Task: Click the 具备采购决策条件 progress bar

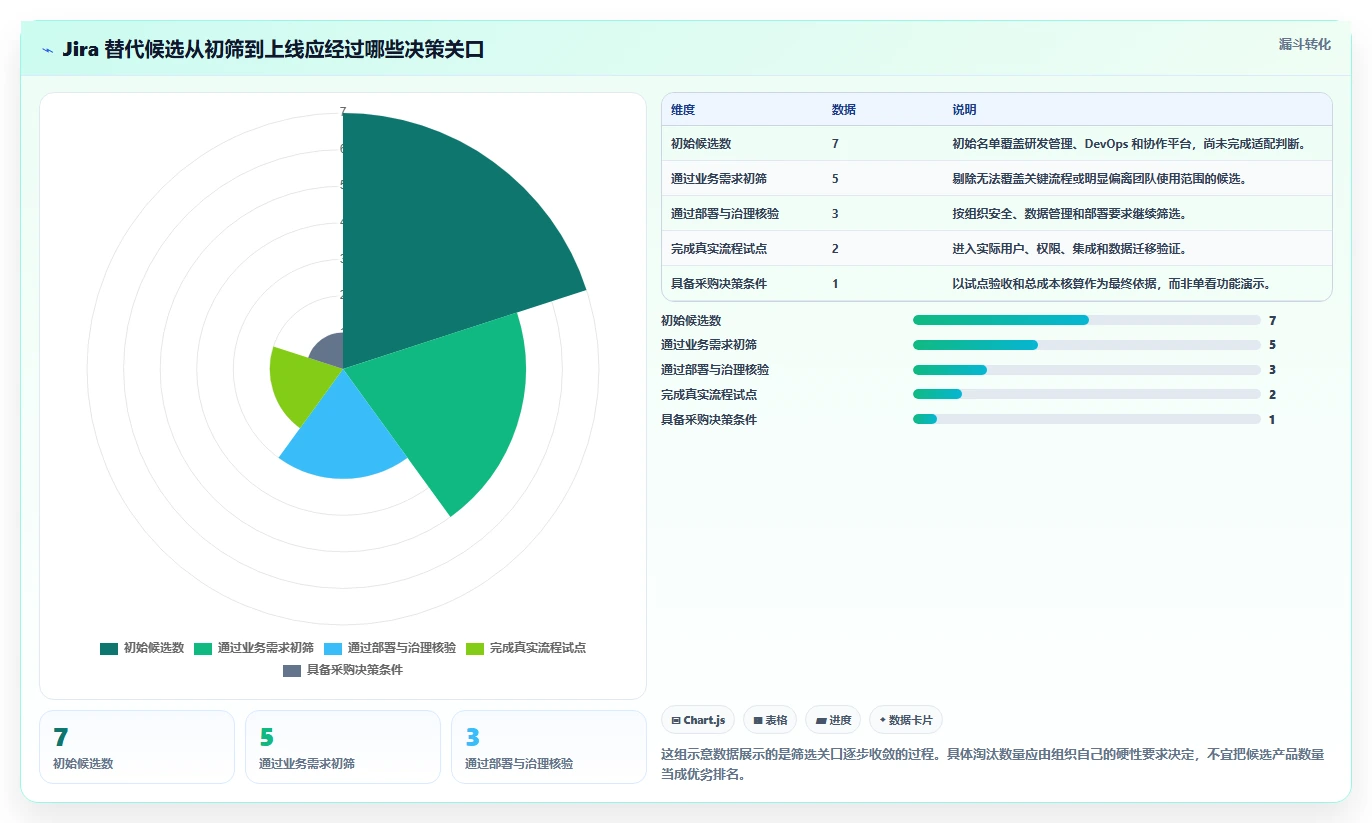Action: (1086, 420)
